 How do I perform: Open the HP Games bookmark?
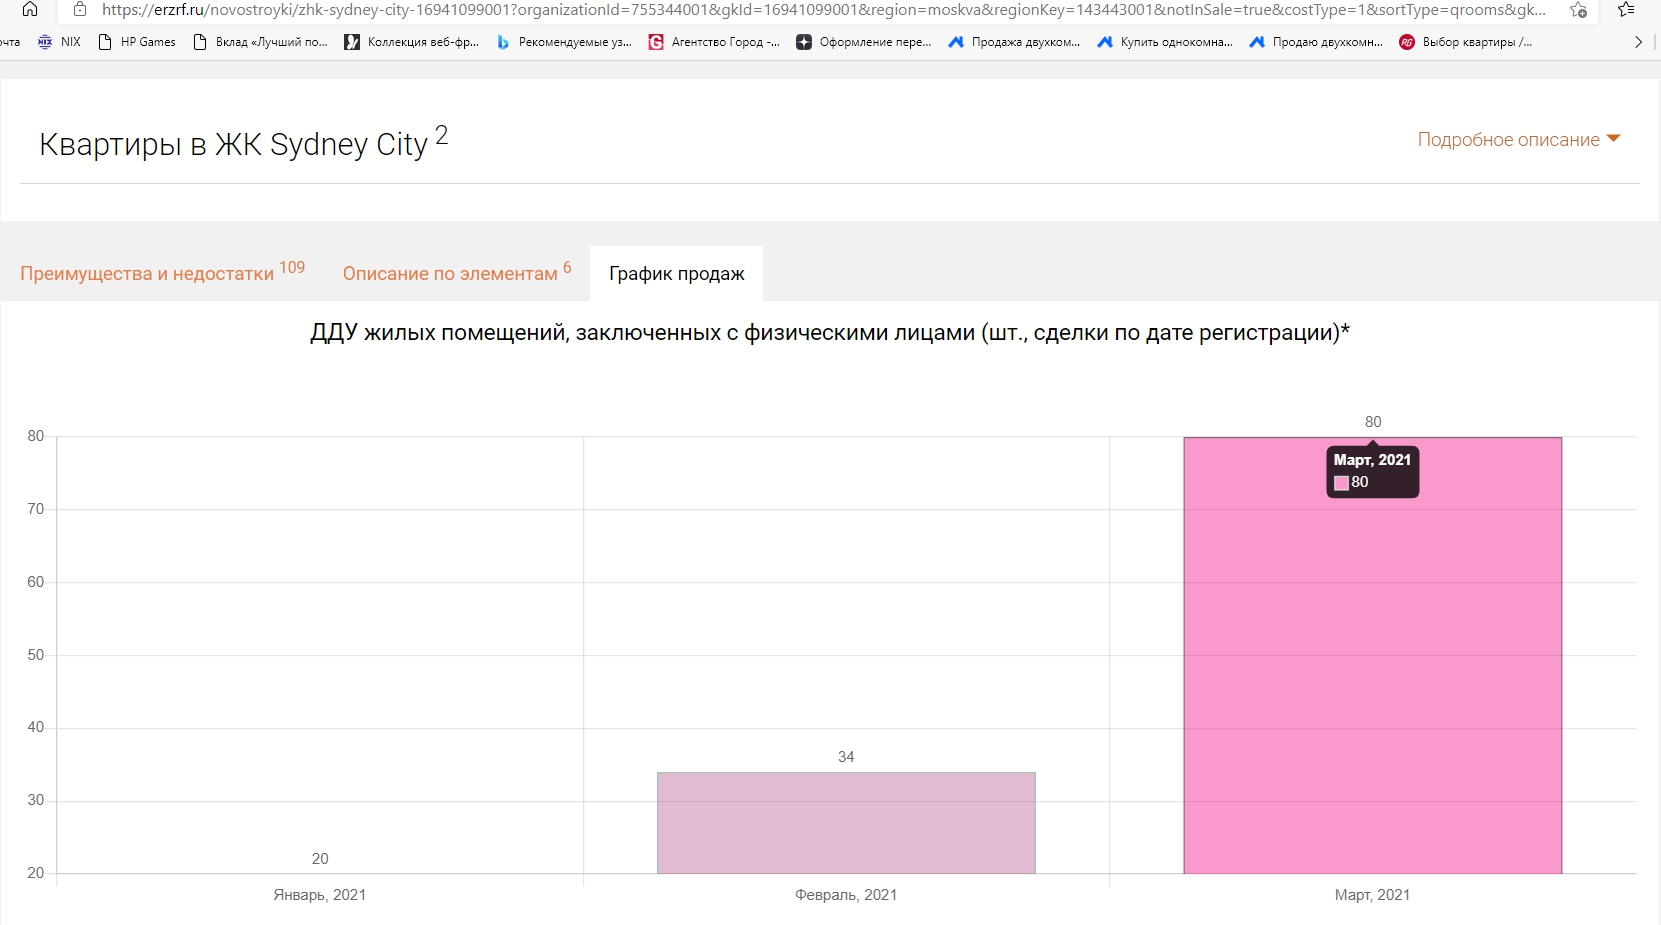[137, 42]
